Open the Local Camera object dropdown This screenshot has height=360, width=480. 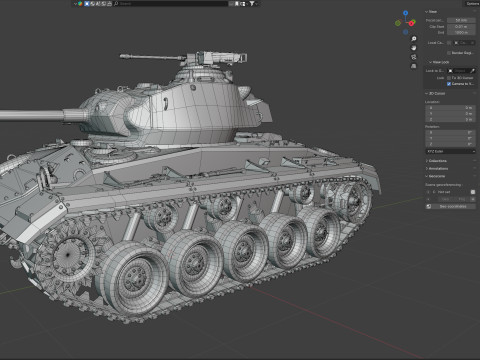[464, 43]
